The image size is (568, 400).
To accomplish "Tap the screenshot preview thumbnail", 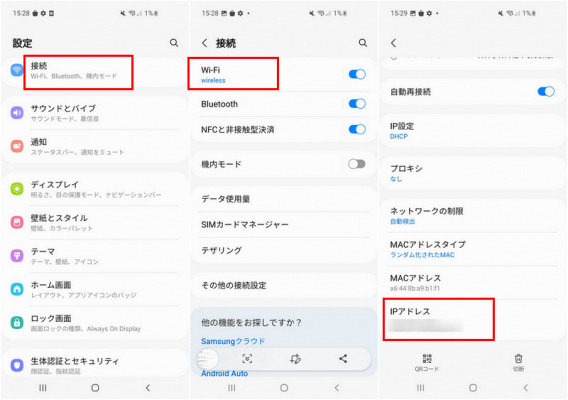I will (x=207, y=359).
